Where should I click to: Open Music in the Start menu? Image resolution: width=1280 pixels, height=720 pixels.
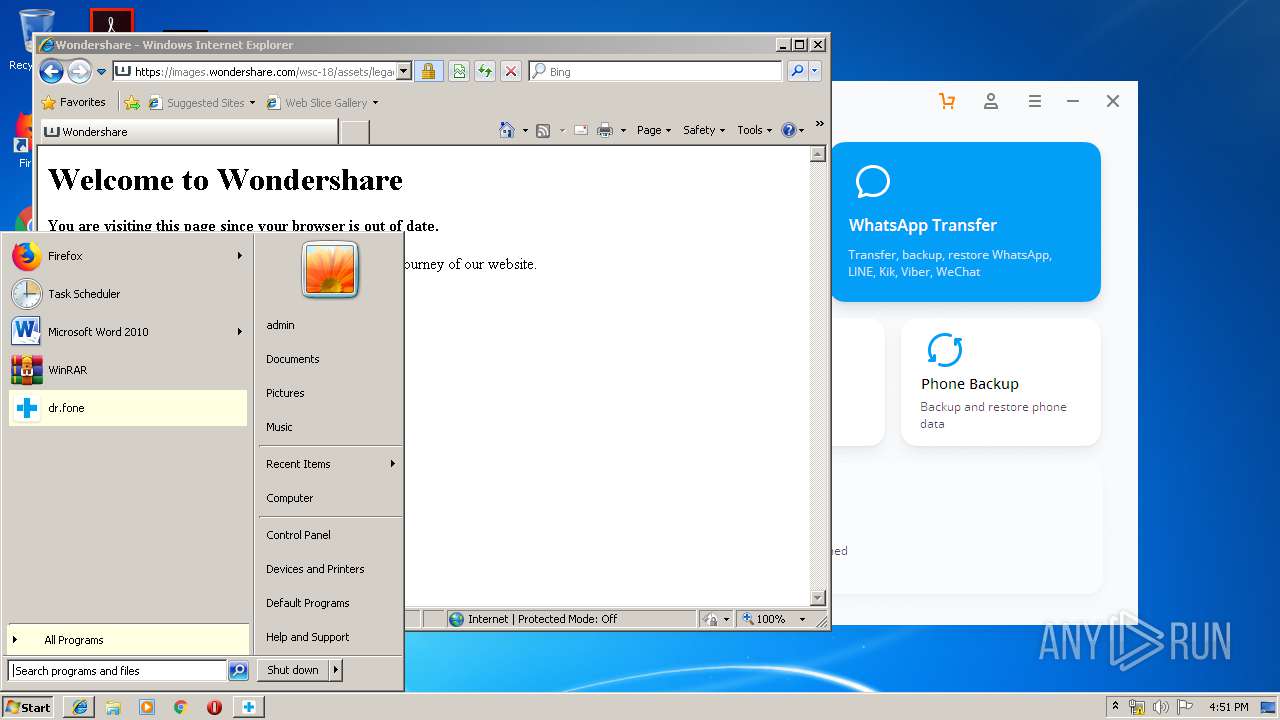click(279, 427)
